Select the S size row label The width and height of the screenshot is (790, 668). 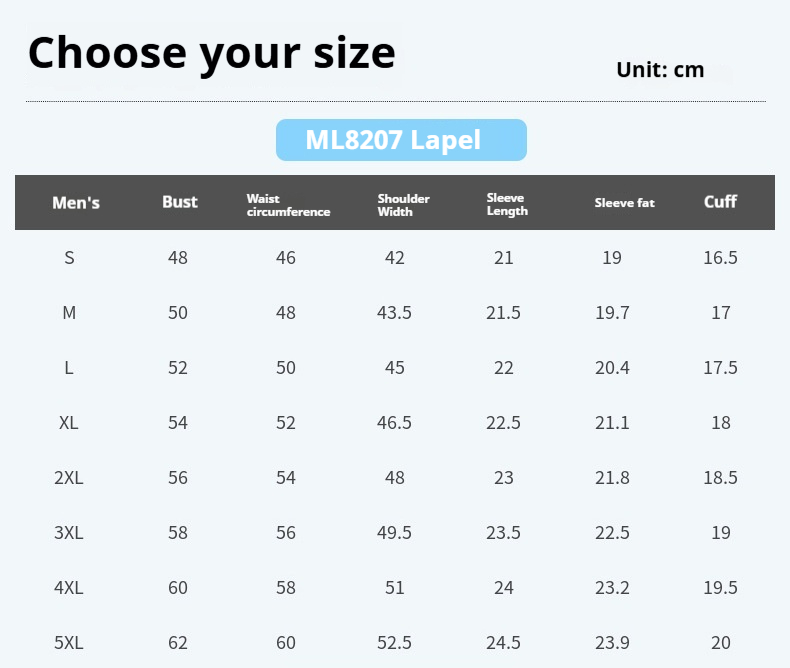coord(70,258)
